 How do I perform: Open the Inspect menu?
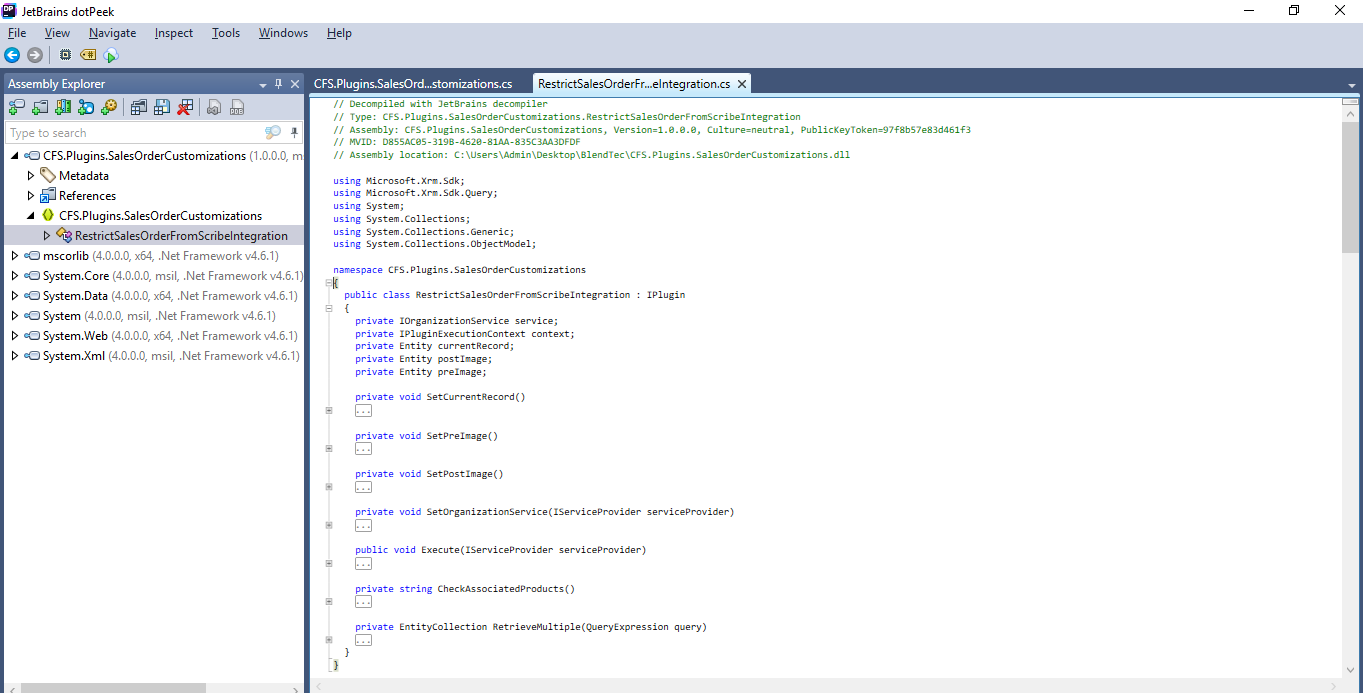[x=174, y=33]
